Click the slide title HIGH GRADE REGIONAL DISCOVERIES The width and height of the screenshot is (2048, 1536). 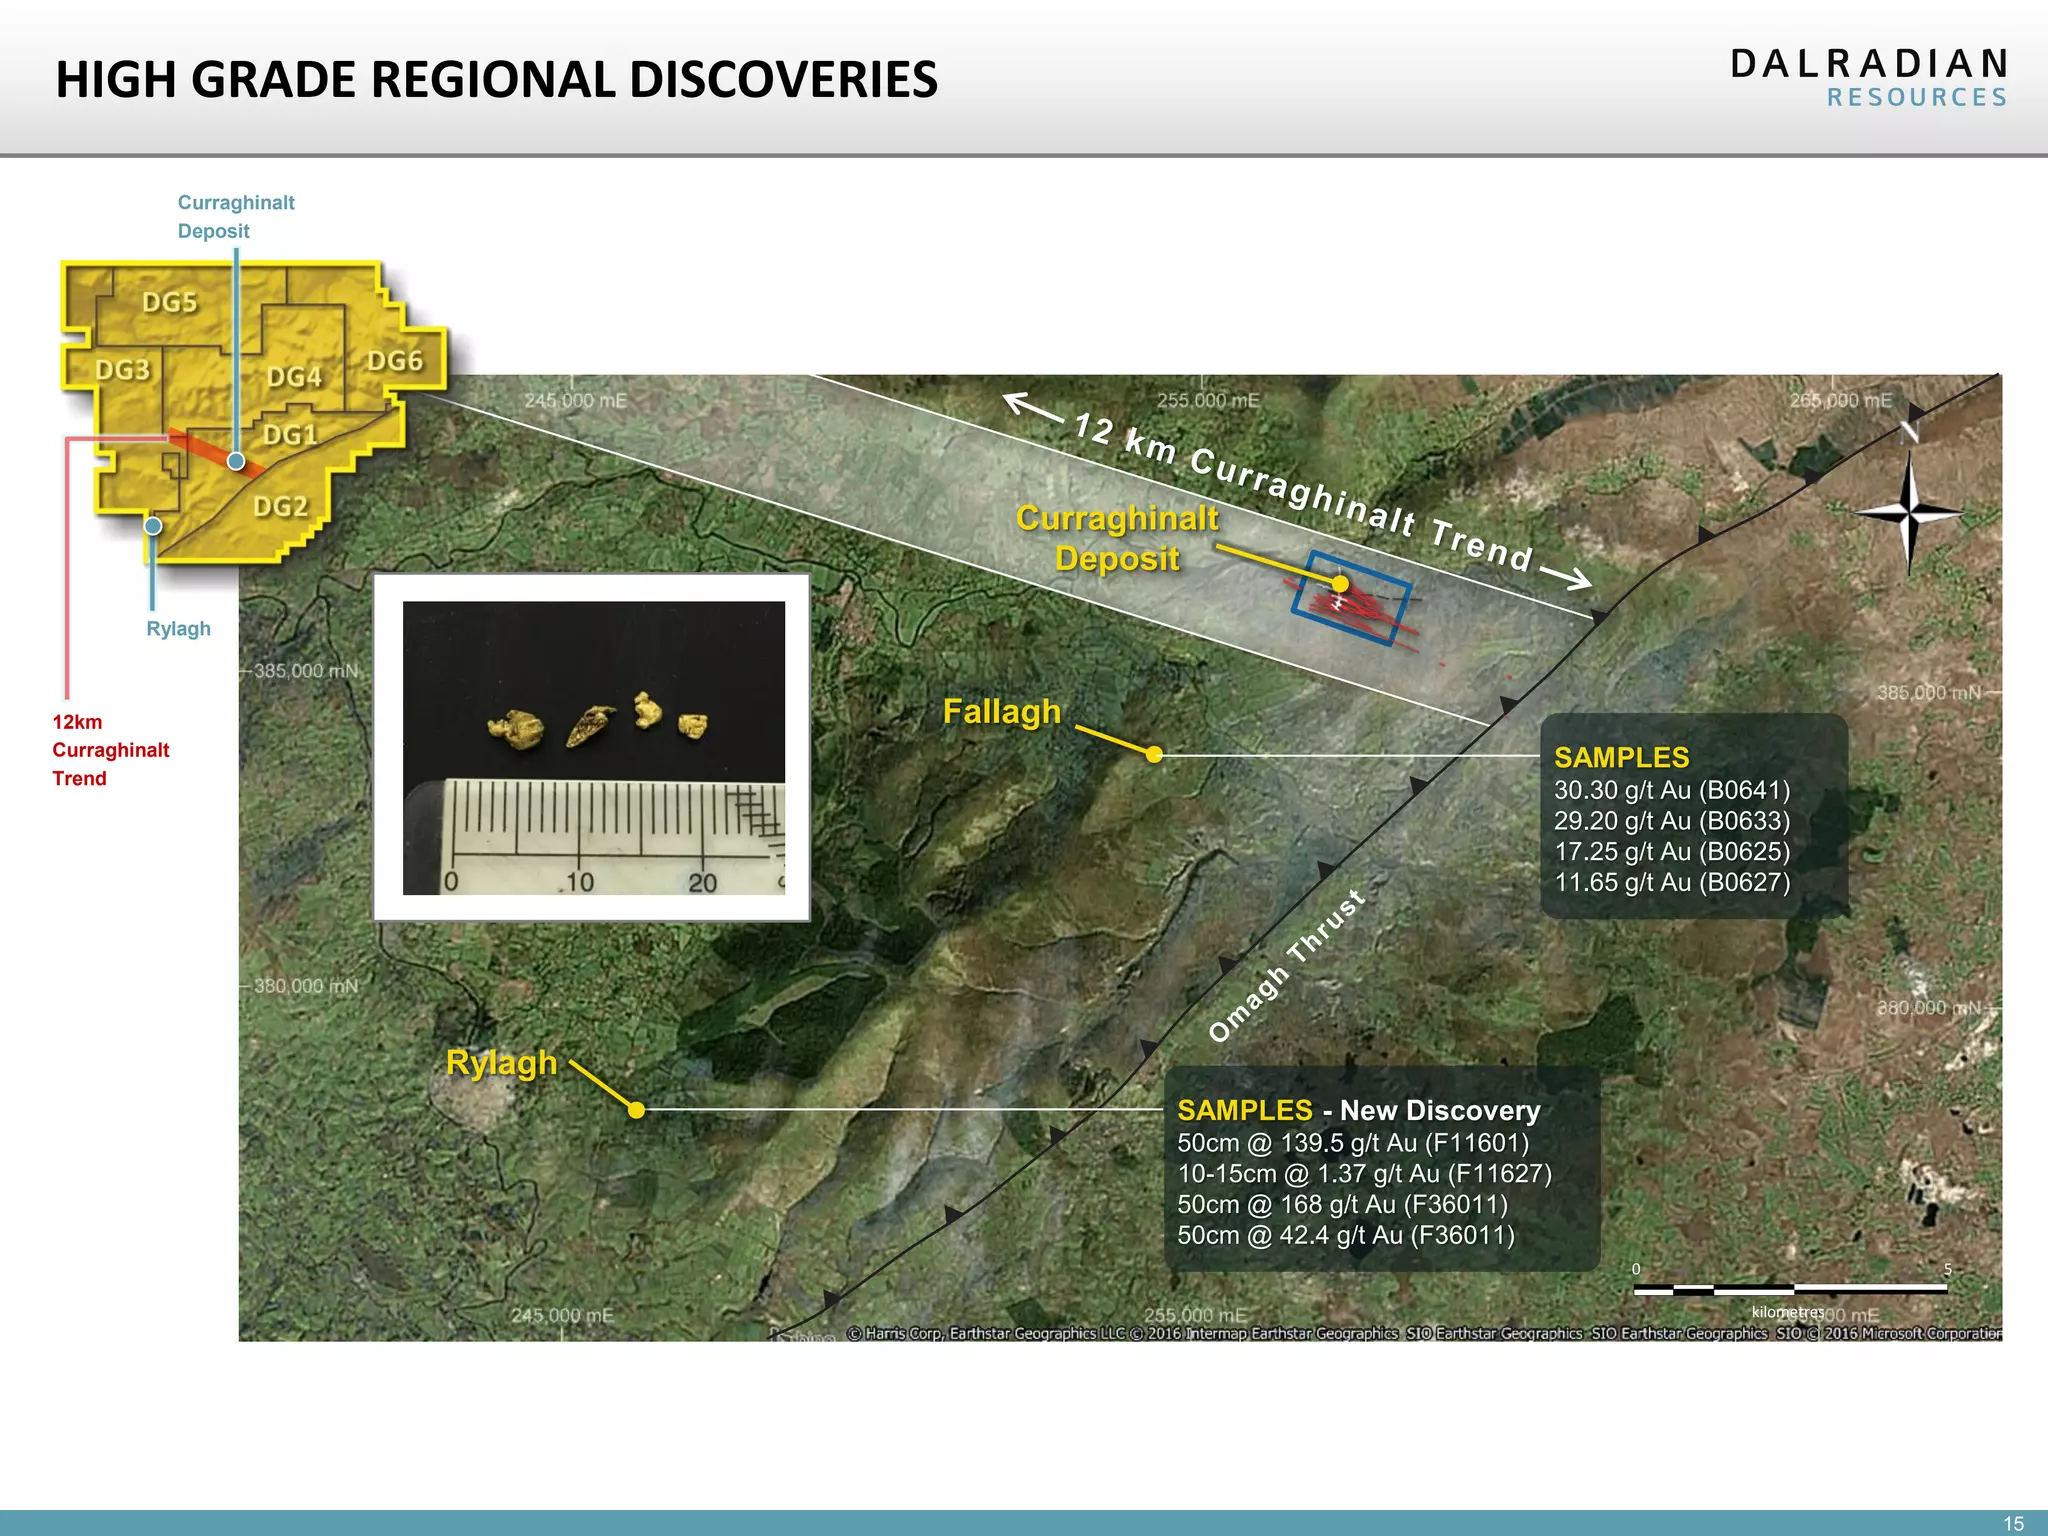point(497,80)
